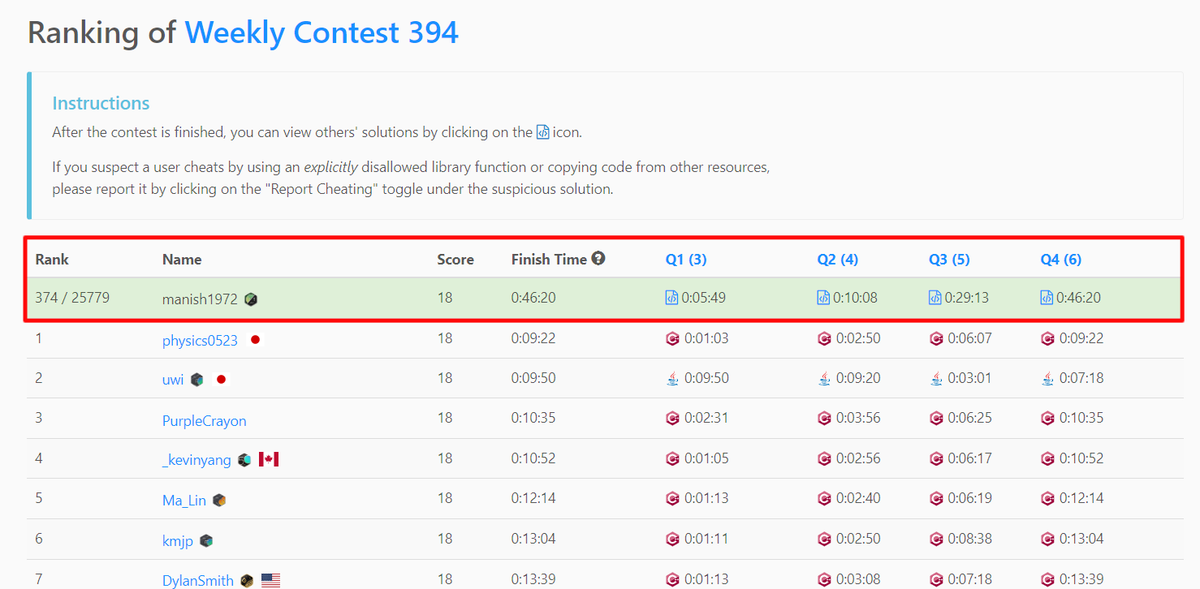Image resolution: width=1200 pixels, height=589 pixels.
Task: View Ma_Lin's Q3 C++ solution icon
Action: tap(936, 498)
